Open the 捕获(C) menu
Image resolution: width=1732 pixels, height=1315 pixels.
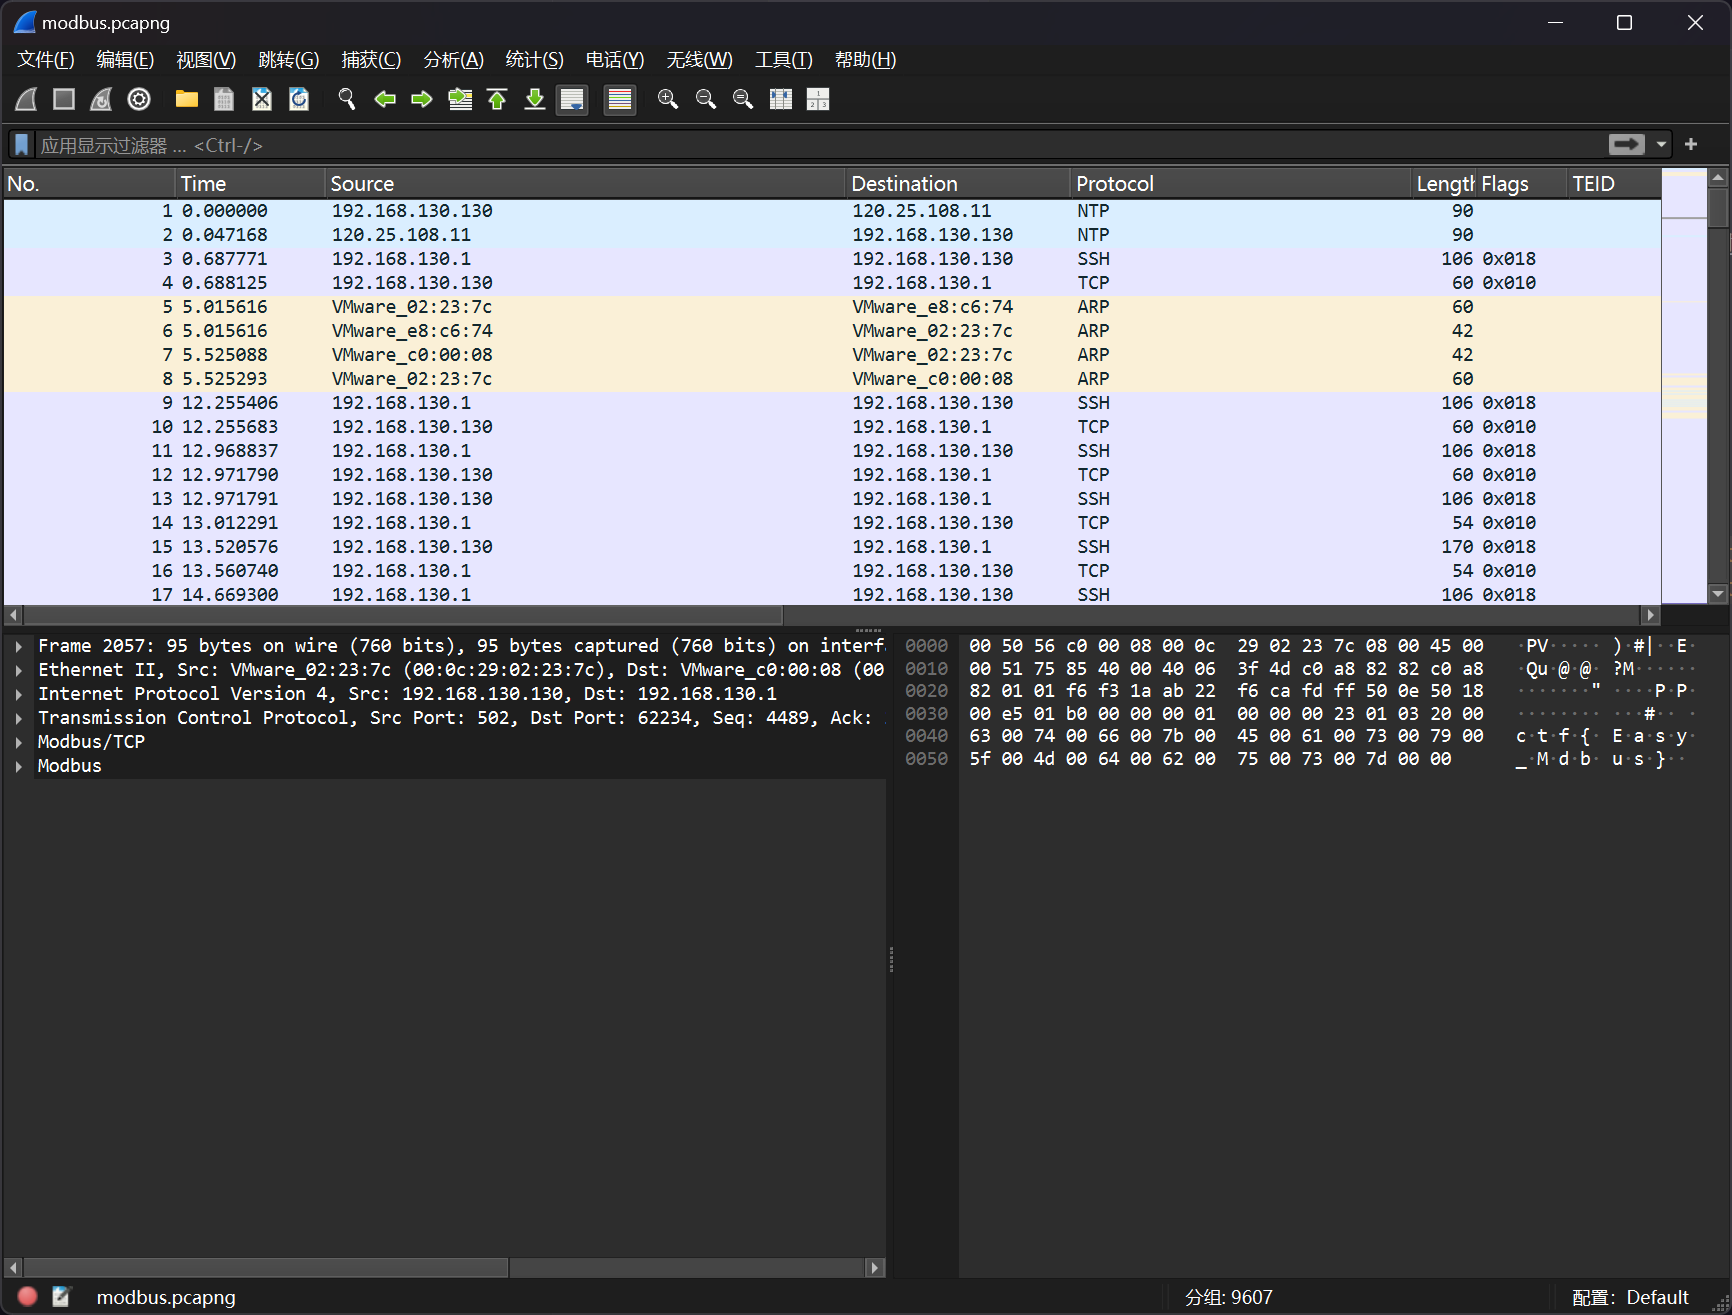click(371, 60)
